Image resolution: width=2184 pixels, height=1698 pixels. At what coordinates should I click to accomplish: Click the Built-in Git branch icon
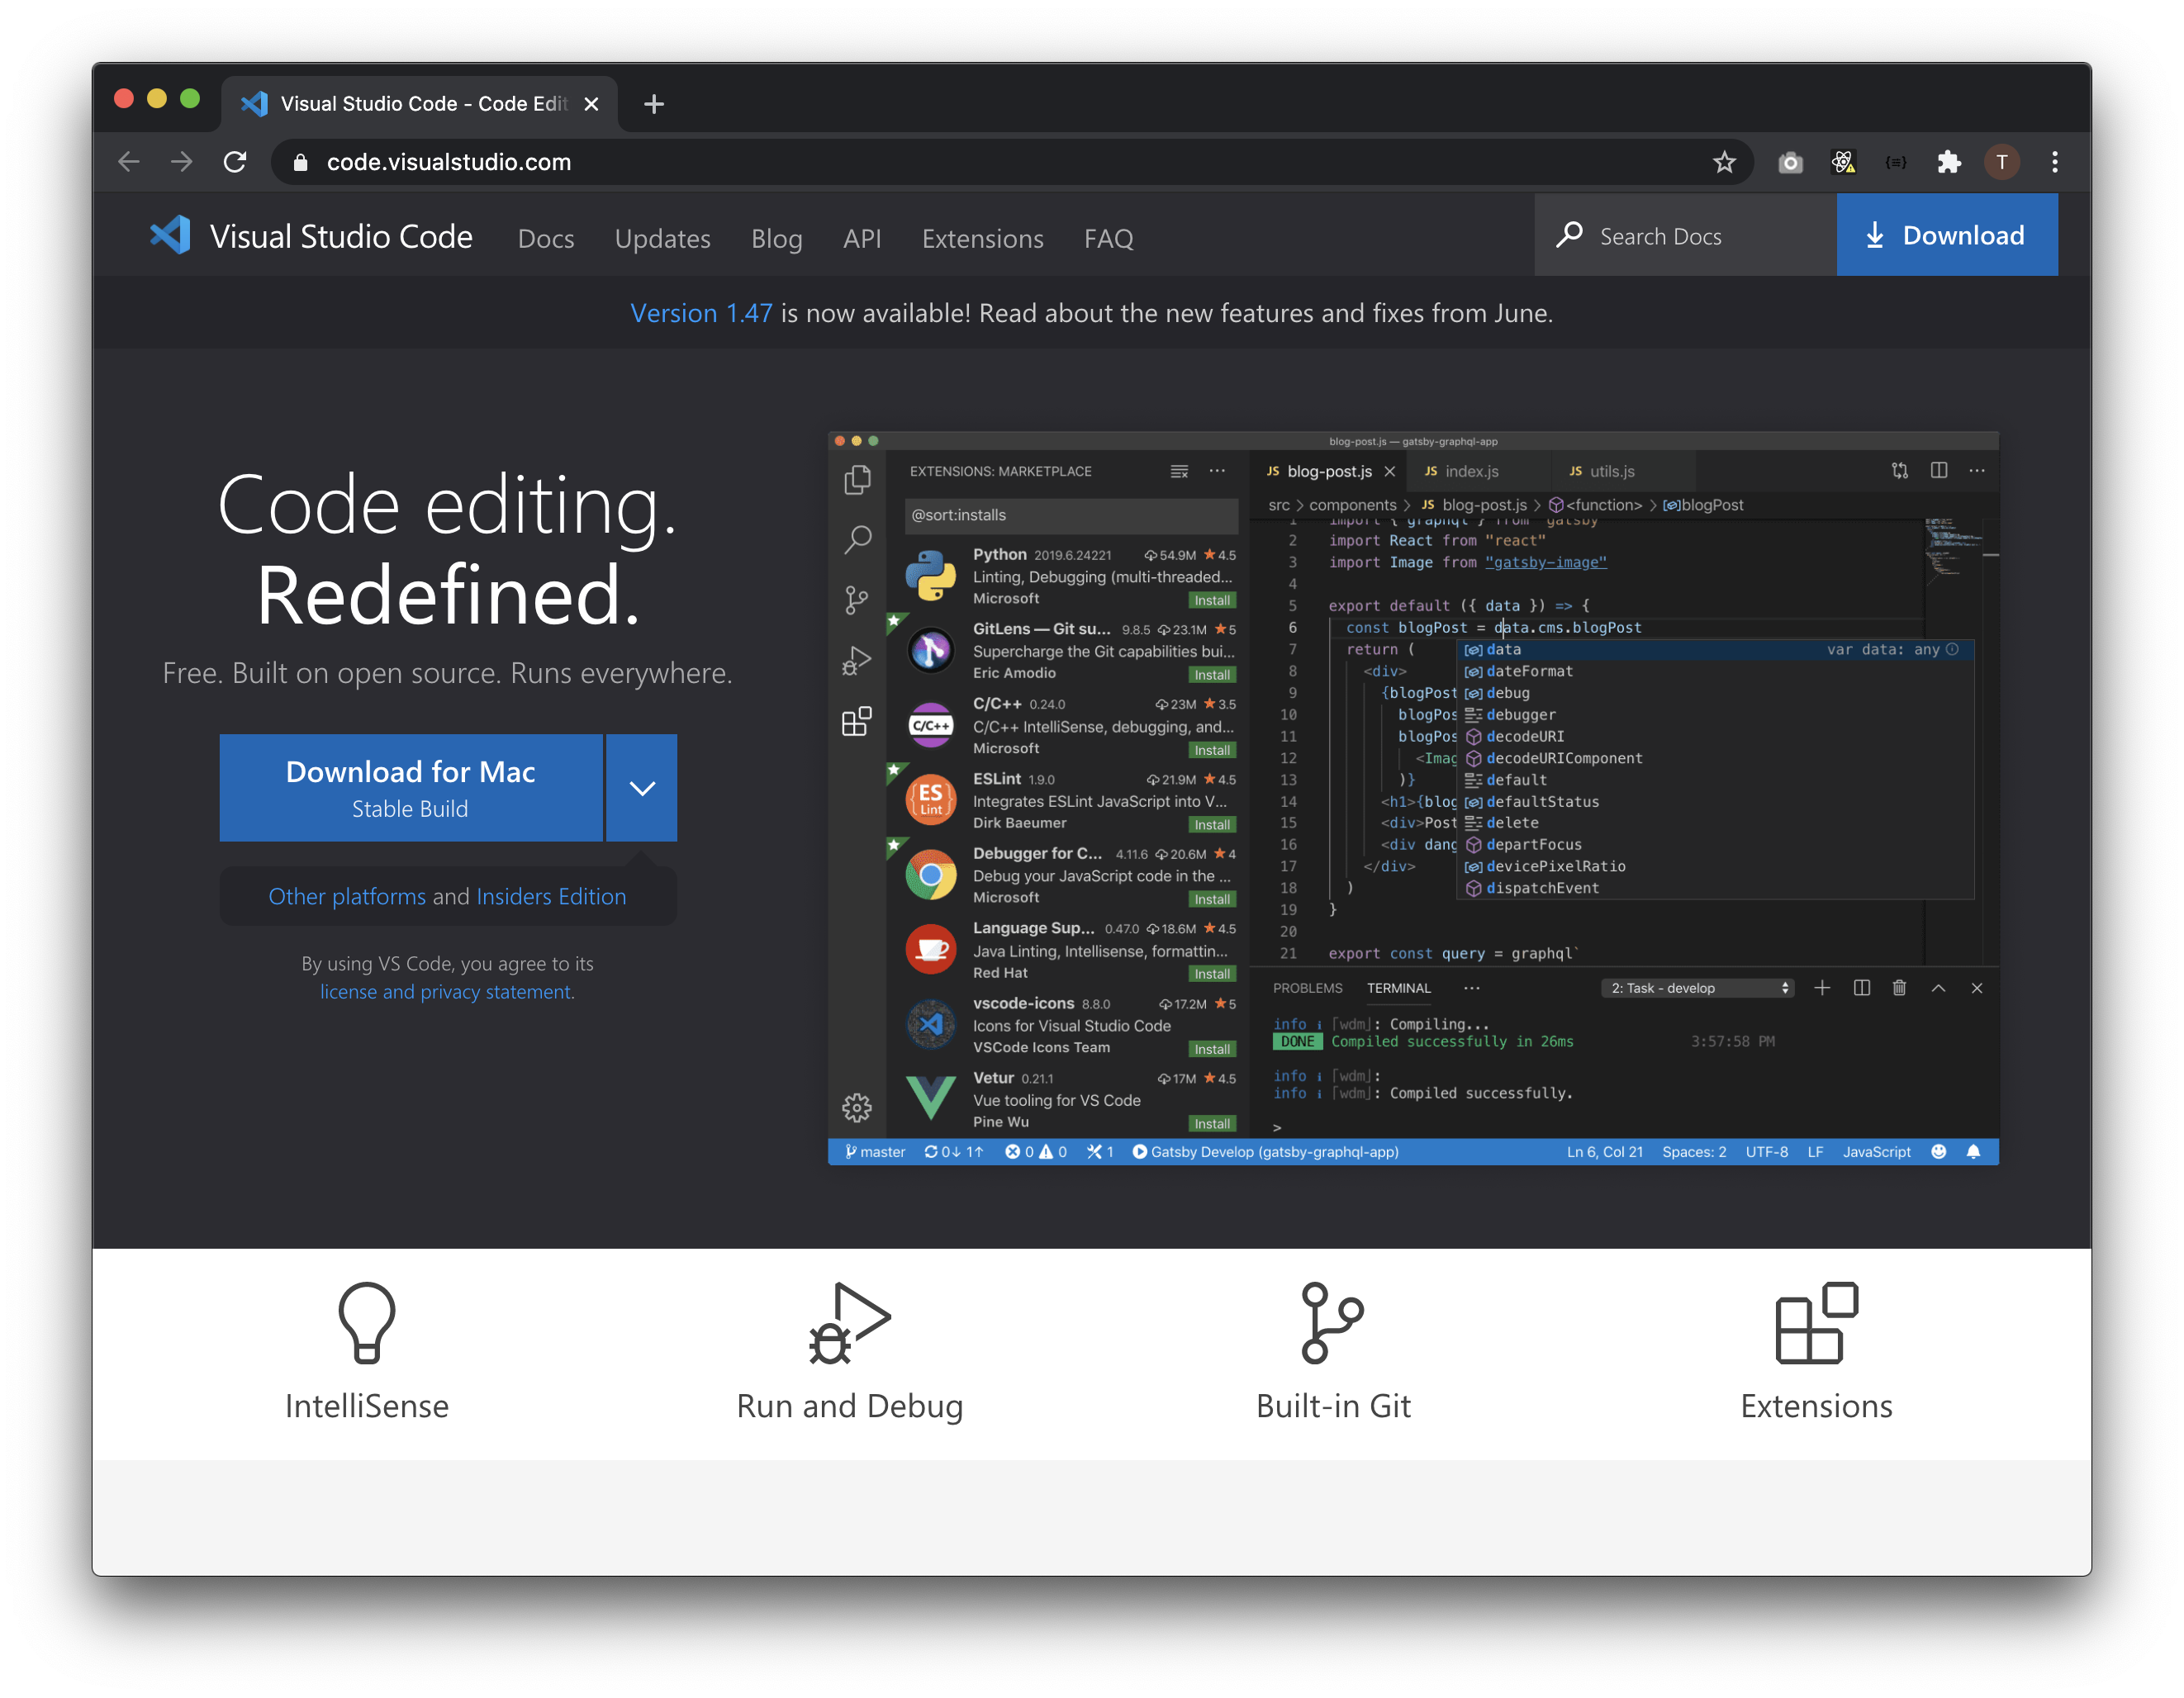[1332, 1322]
